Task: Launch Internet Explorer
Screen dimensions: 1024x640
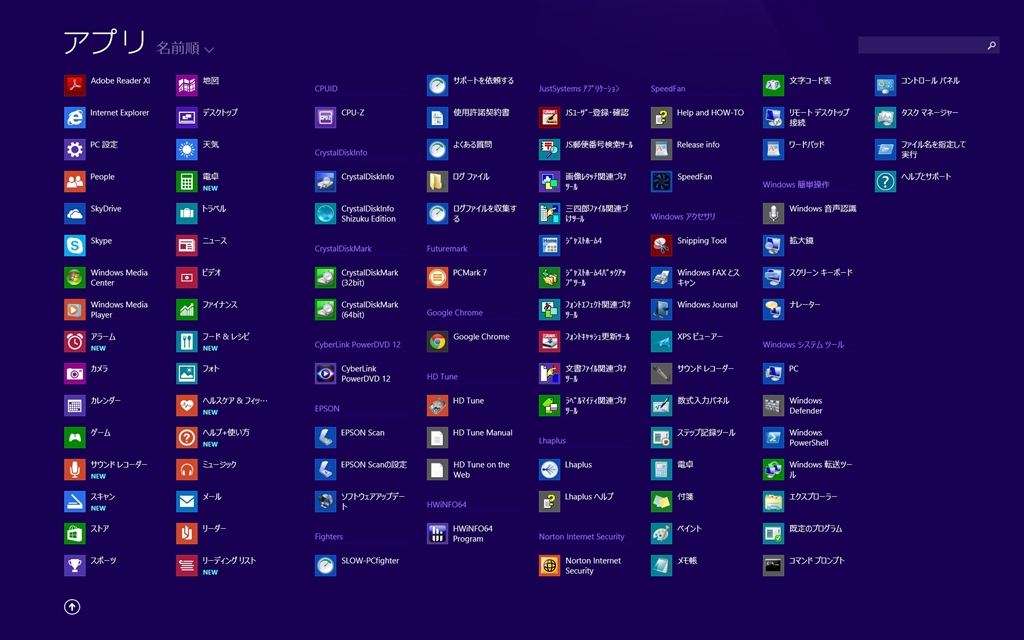Action: pos(107,118)
